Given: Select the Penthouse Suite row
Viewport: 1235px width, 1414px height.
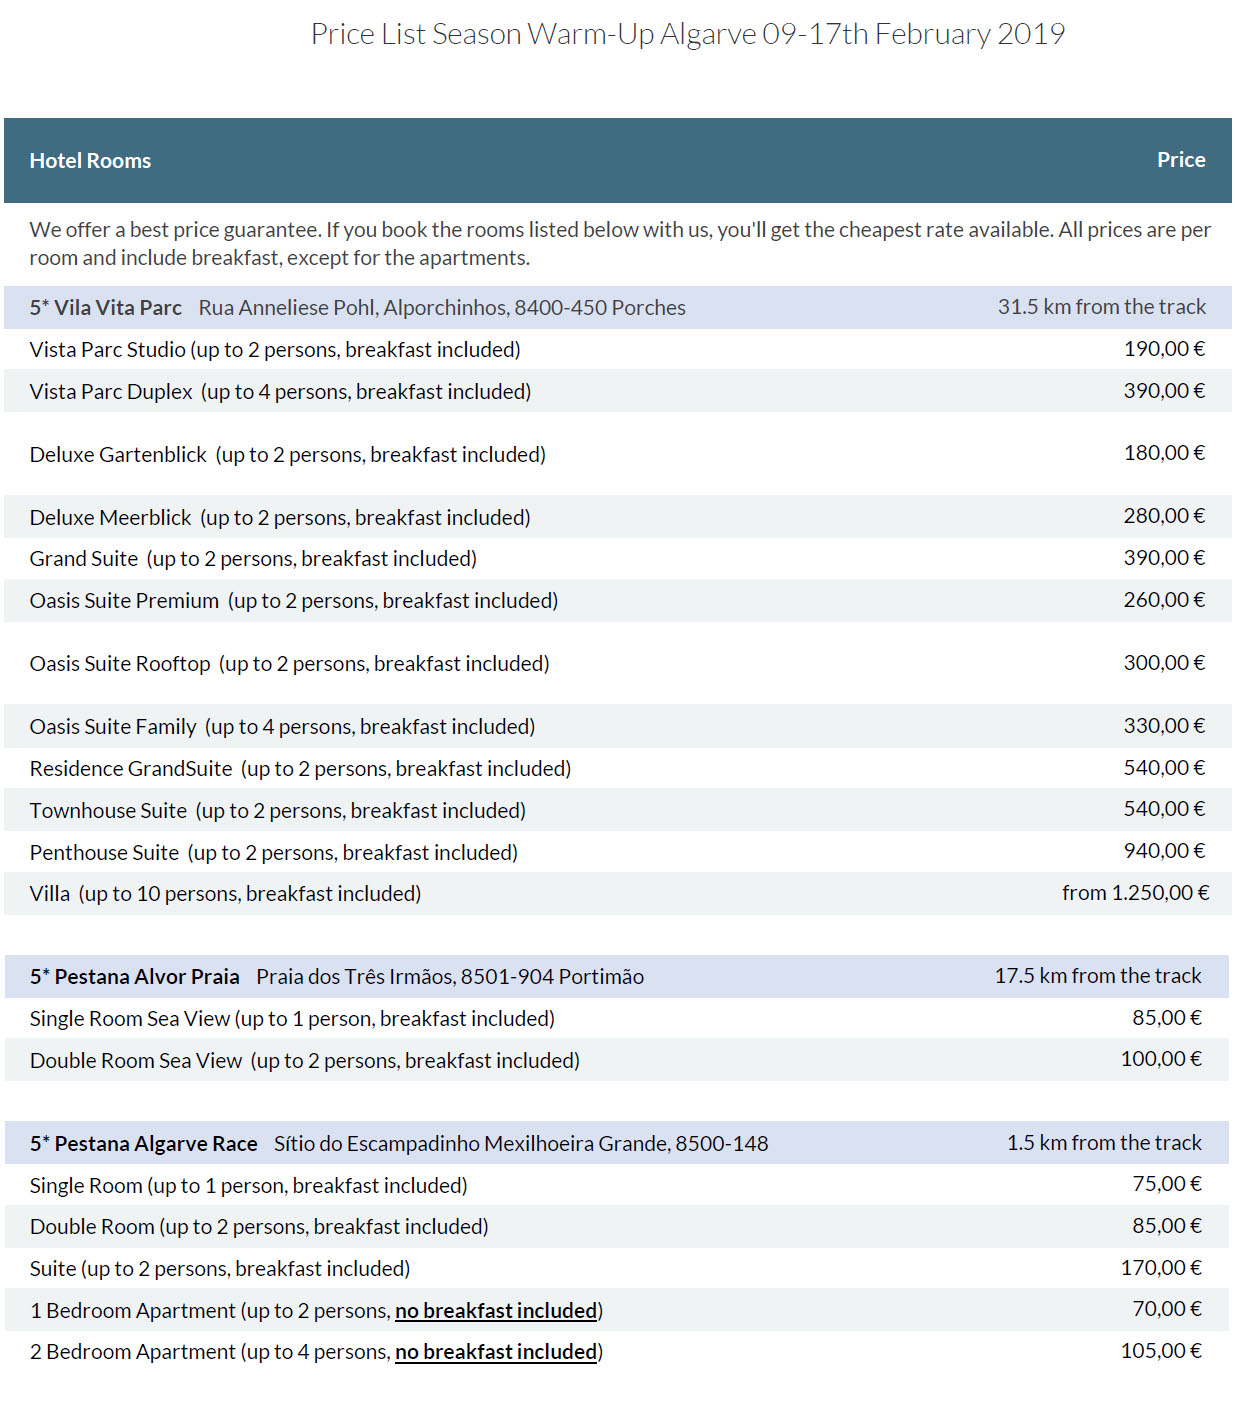Looking at the screenshot, I should [618, 852].
